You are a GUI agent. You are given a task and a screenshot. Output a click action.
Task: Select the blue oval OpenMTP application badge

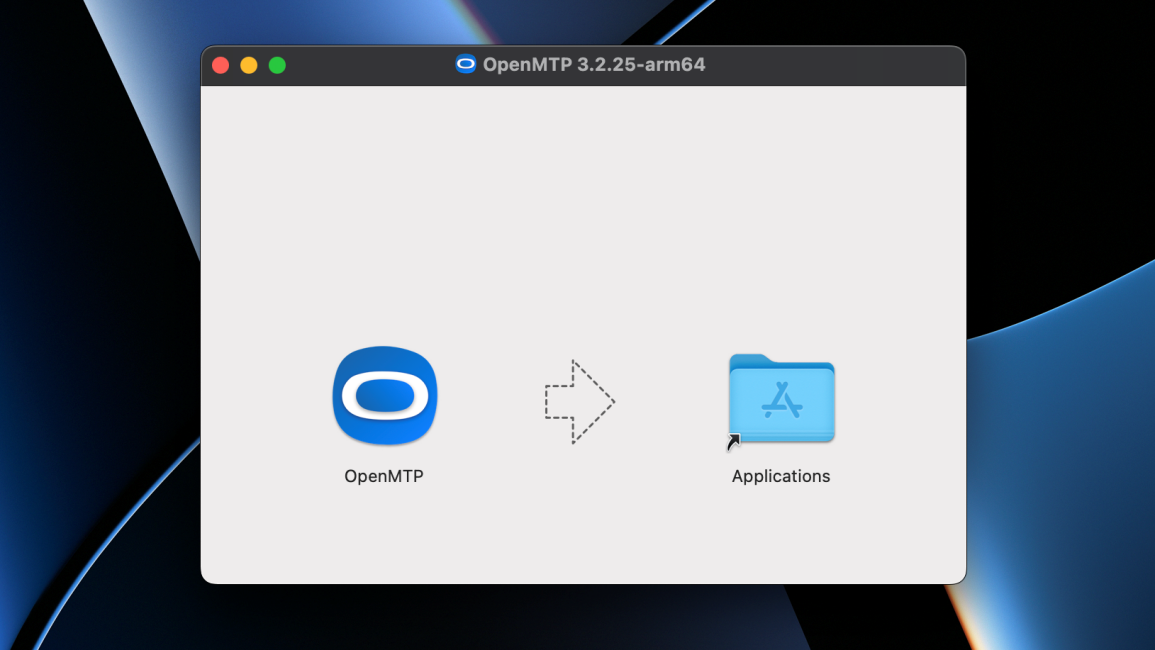click(384, 396)
